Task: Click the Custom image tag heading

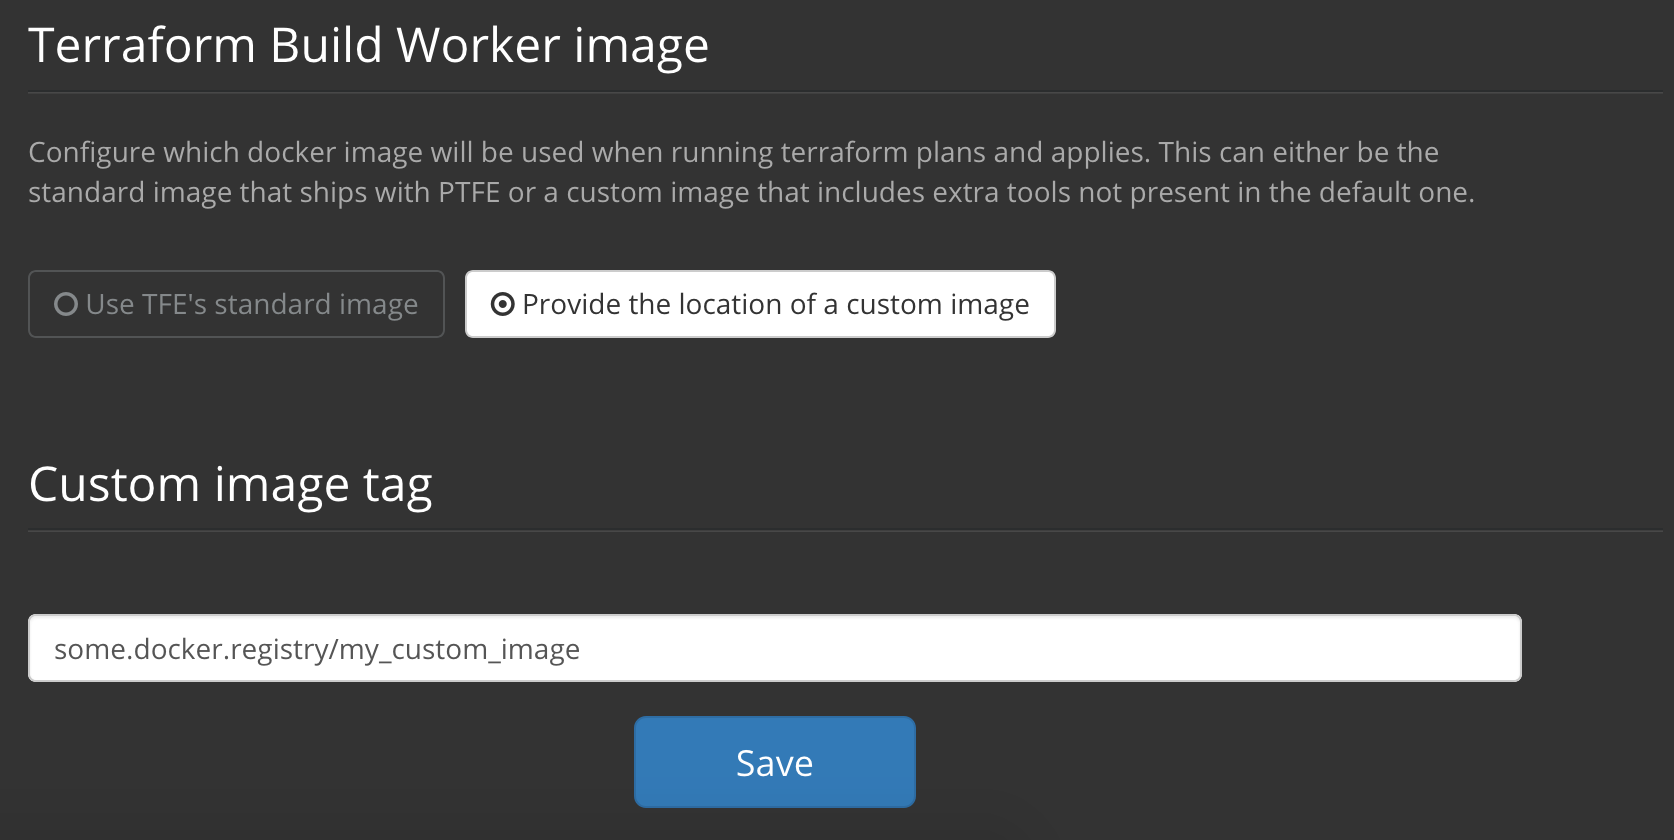Action: point(231,485)
